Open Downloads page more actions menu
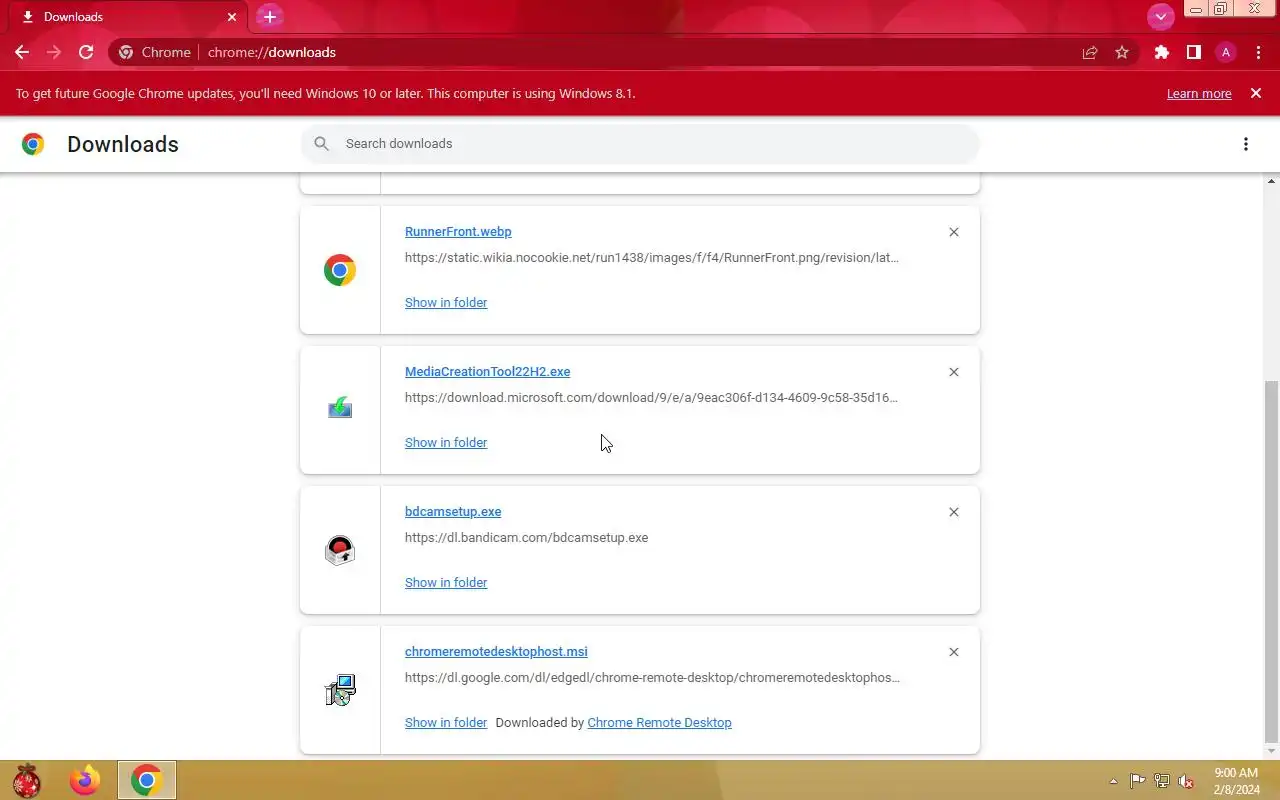This screenshot has width=1280, height=800. click(1245, 144)
